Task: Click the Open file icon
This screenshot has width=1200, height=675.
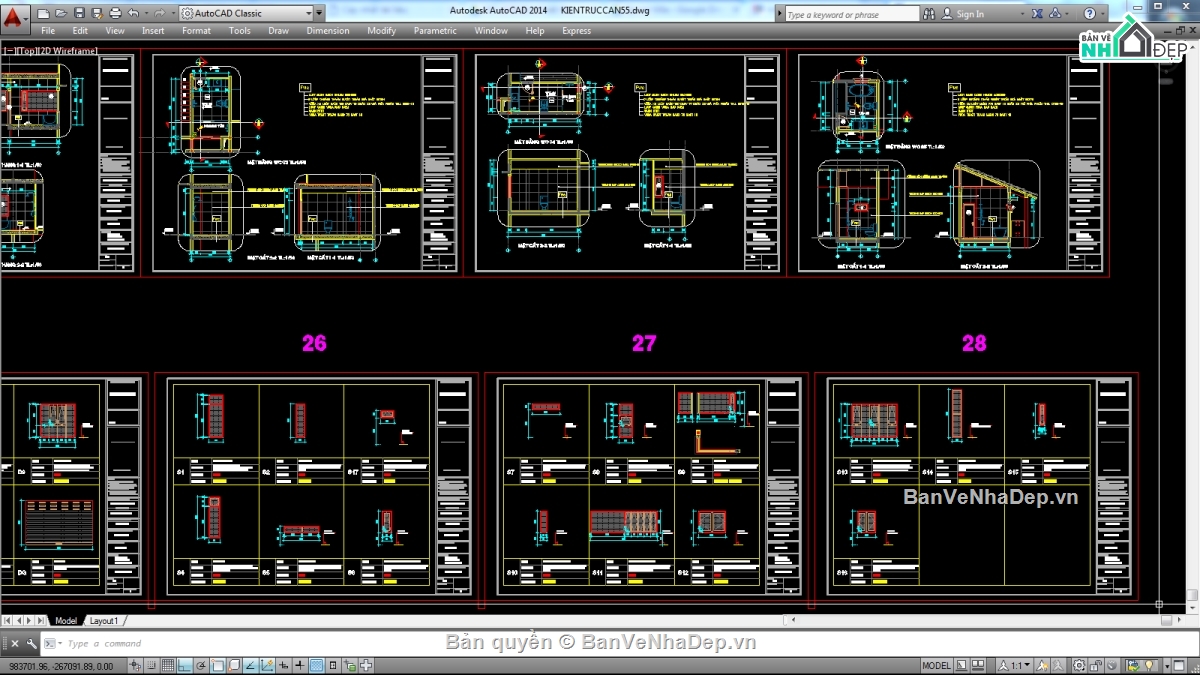Action: click(62, 13)
